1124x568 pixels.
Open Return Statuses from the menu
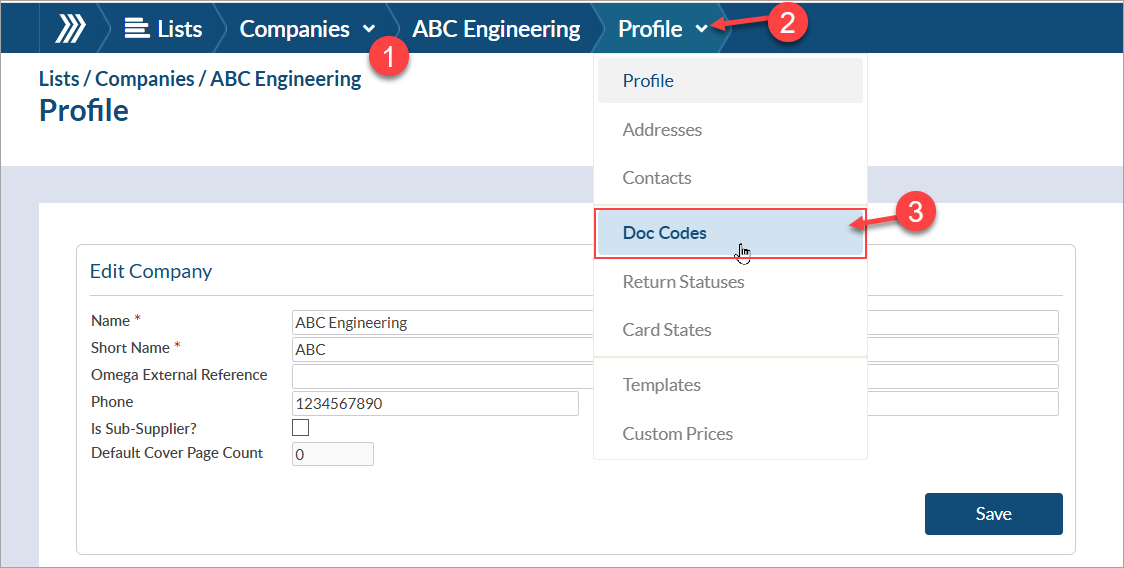point(683,282)
